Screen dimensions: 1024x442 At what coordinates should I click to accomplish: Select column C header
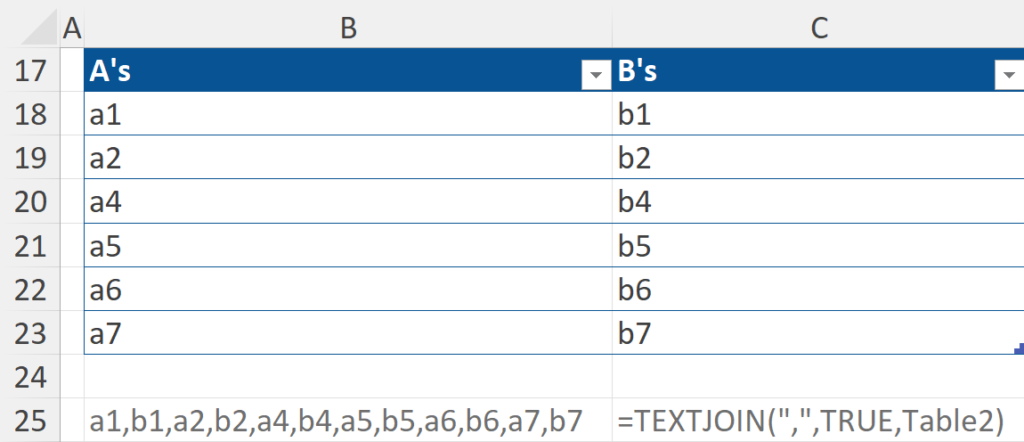pyautogui.click(x=818, y=28)
